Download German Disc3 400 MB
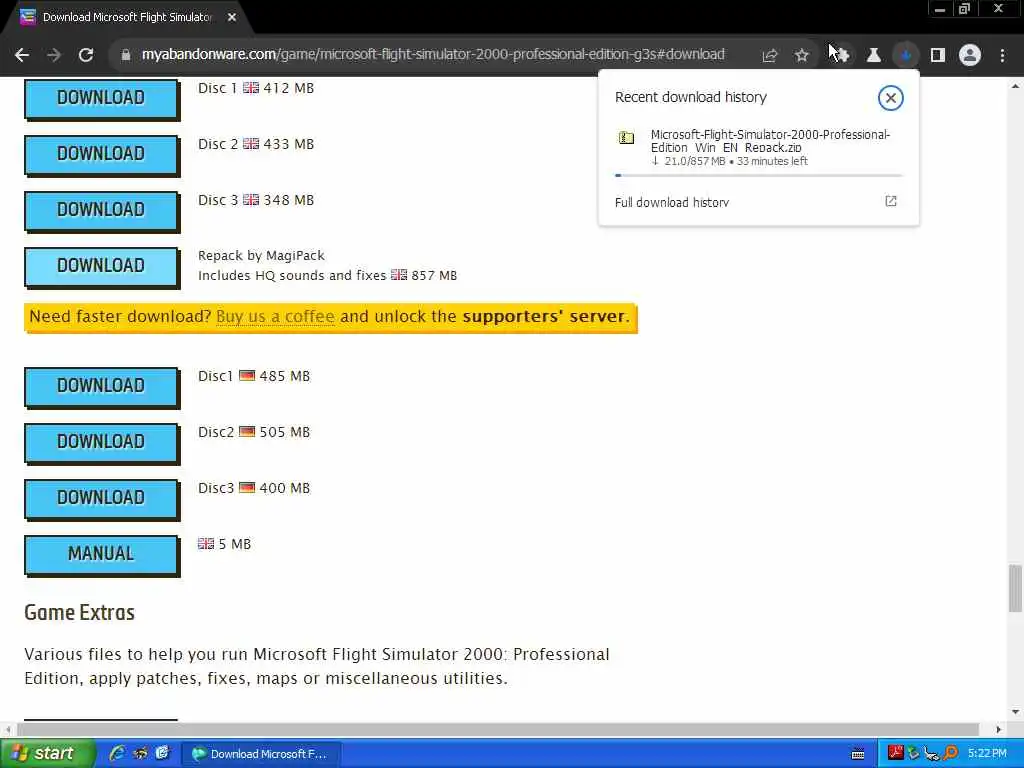1024x768 pixels. point(101,498)
